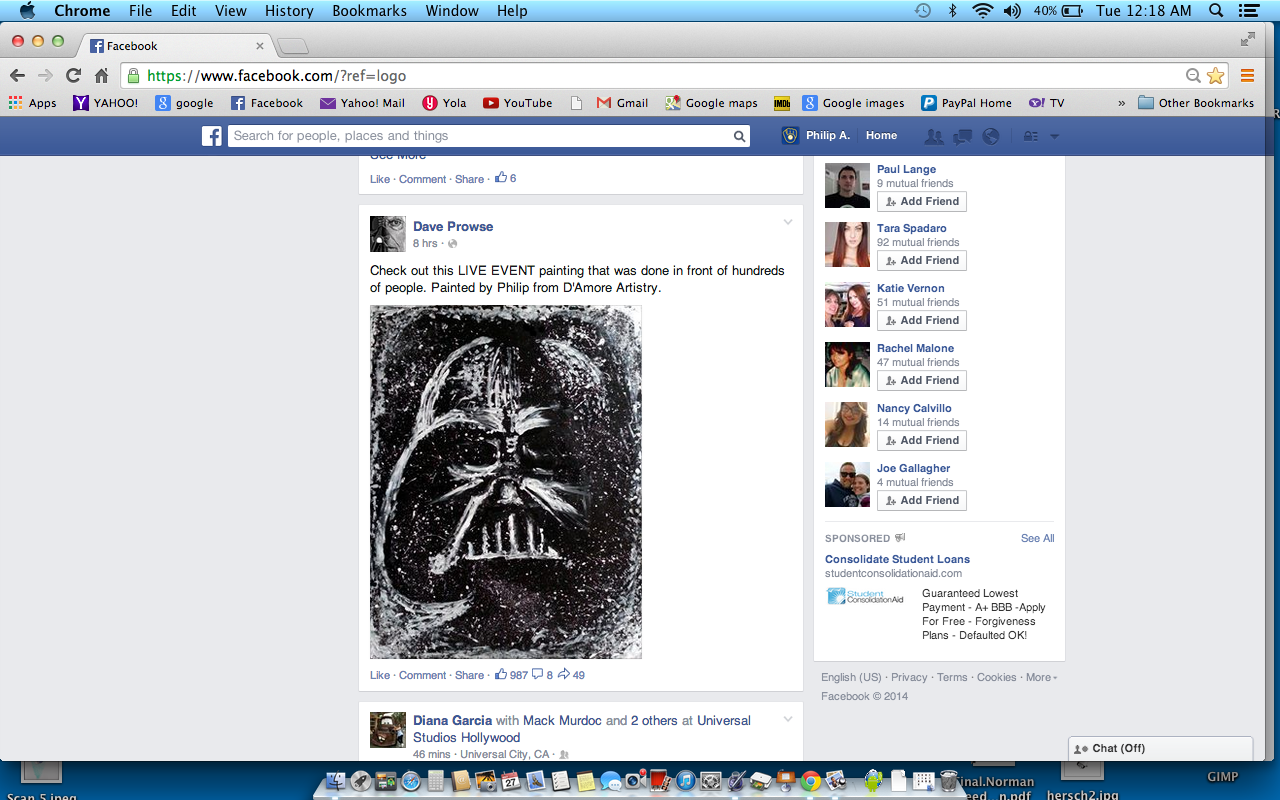The width and height of the screenshot is (1280, 800).
Task: Open the notifications globe icon
Action: point(991,136)
